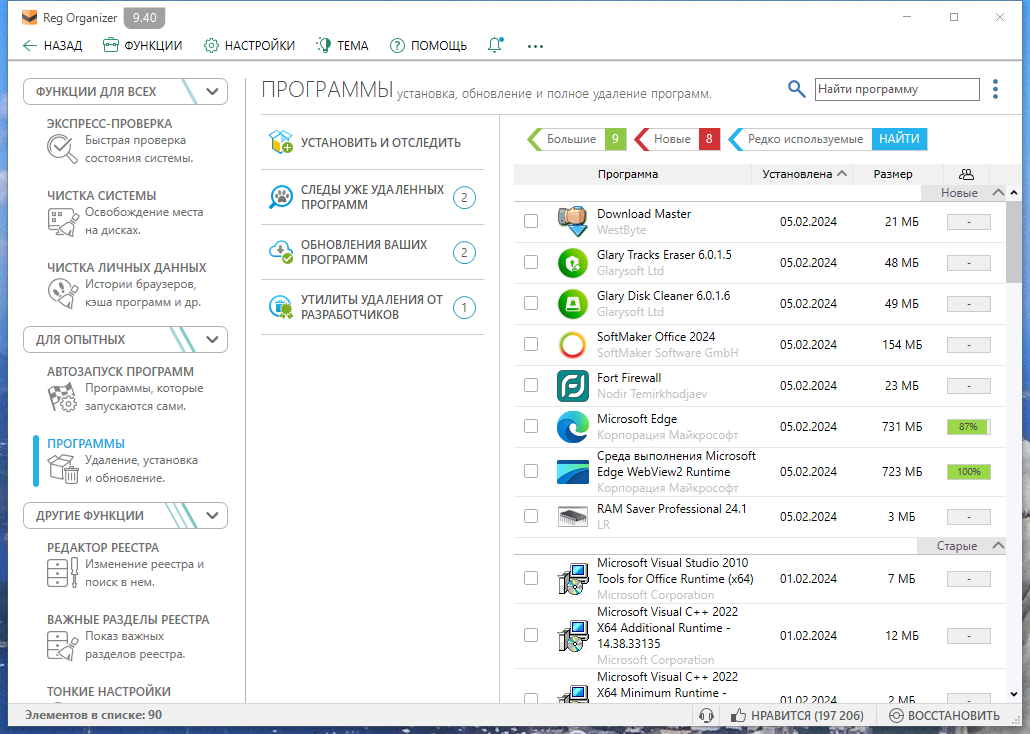Collapse the ФУНКЦИИ ДЛЯ ВСЕХ section
The image size is (1030, 734).
point(212,91)
